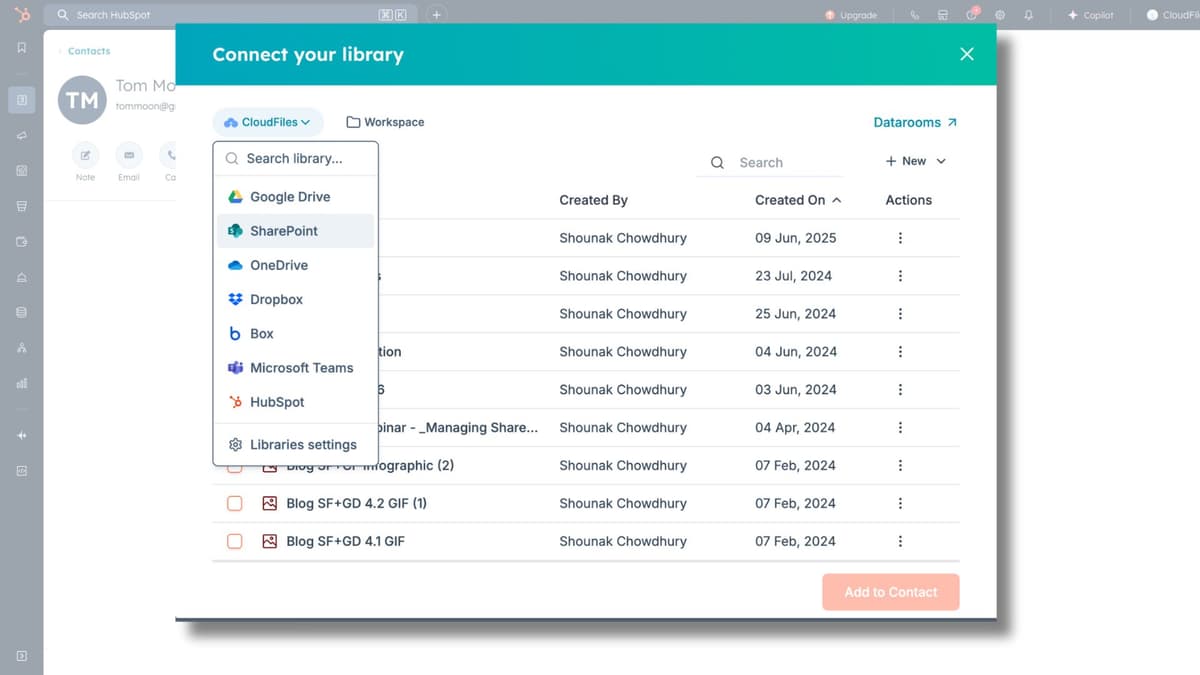Open the CloudFiles source dropdown
This screenshot has height=675, width=1200.
(267, 121)
